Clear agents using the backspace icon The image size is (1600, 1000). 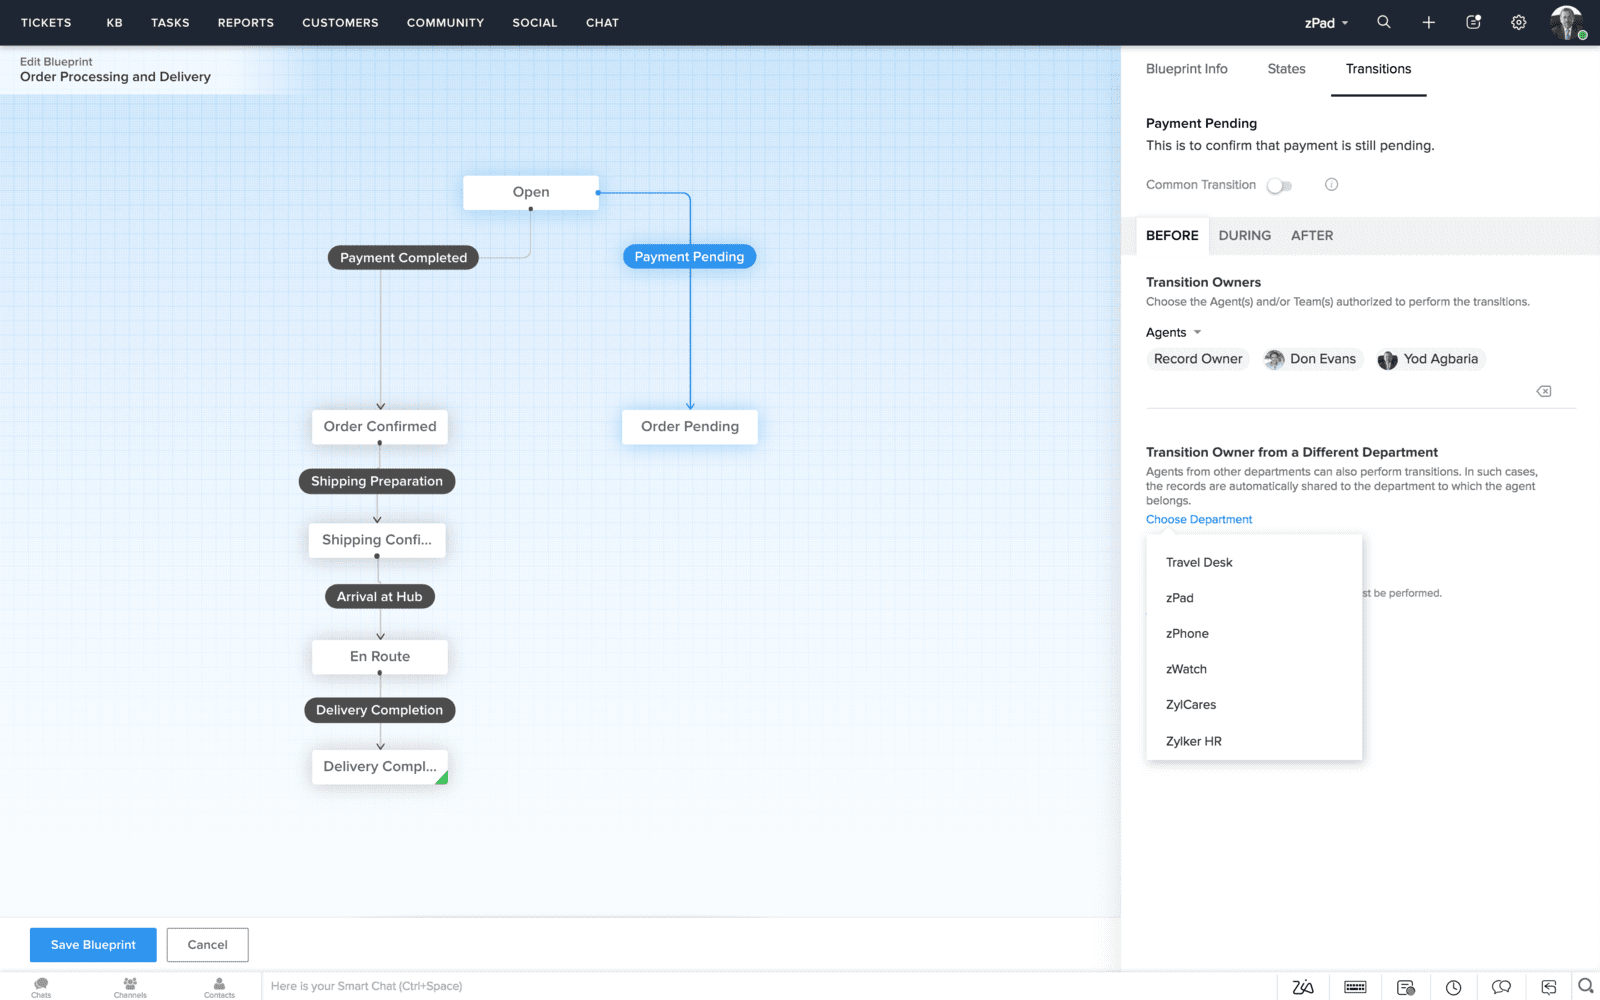[x=1544, y=391]
